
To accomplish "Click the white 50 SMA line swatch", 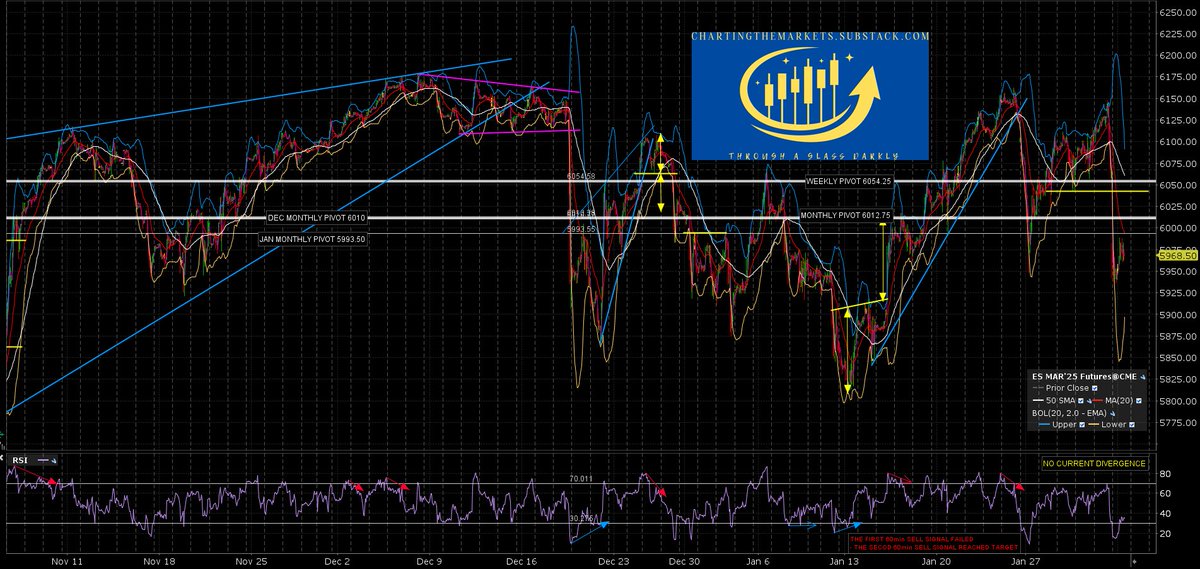I will [1038, 401].
